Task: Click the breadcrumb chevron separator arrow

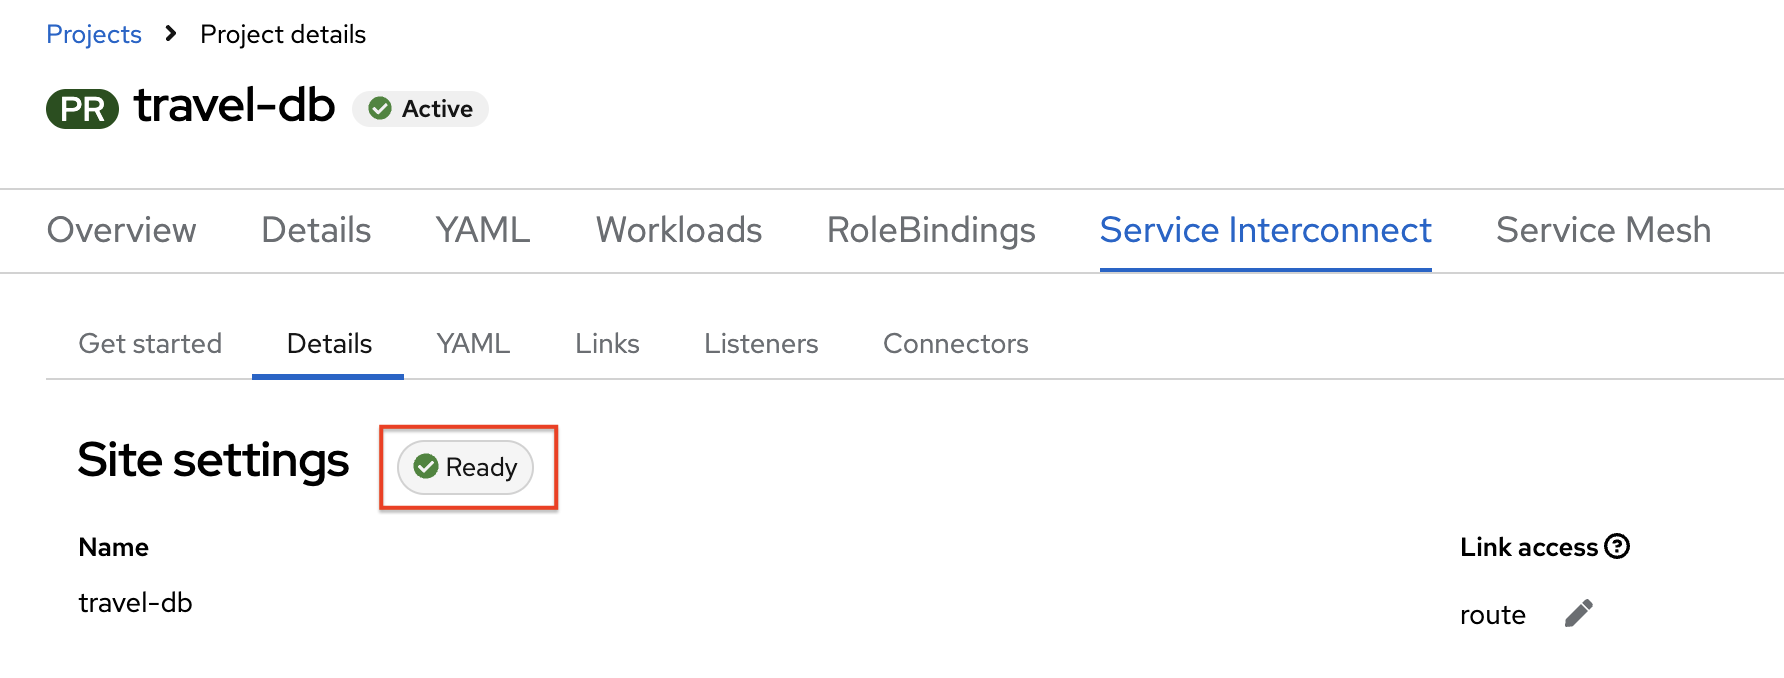Action: click(x=171, y=34)
